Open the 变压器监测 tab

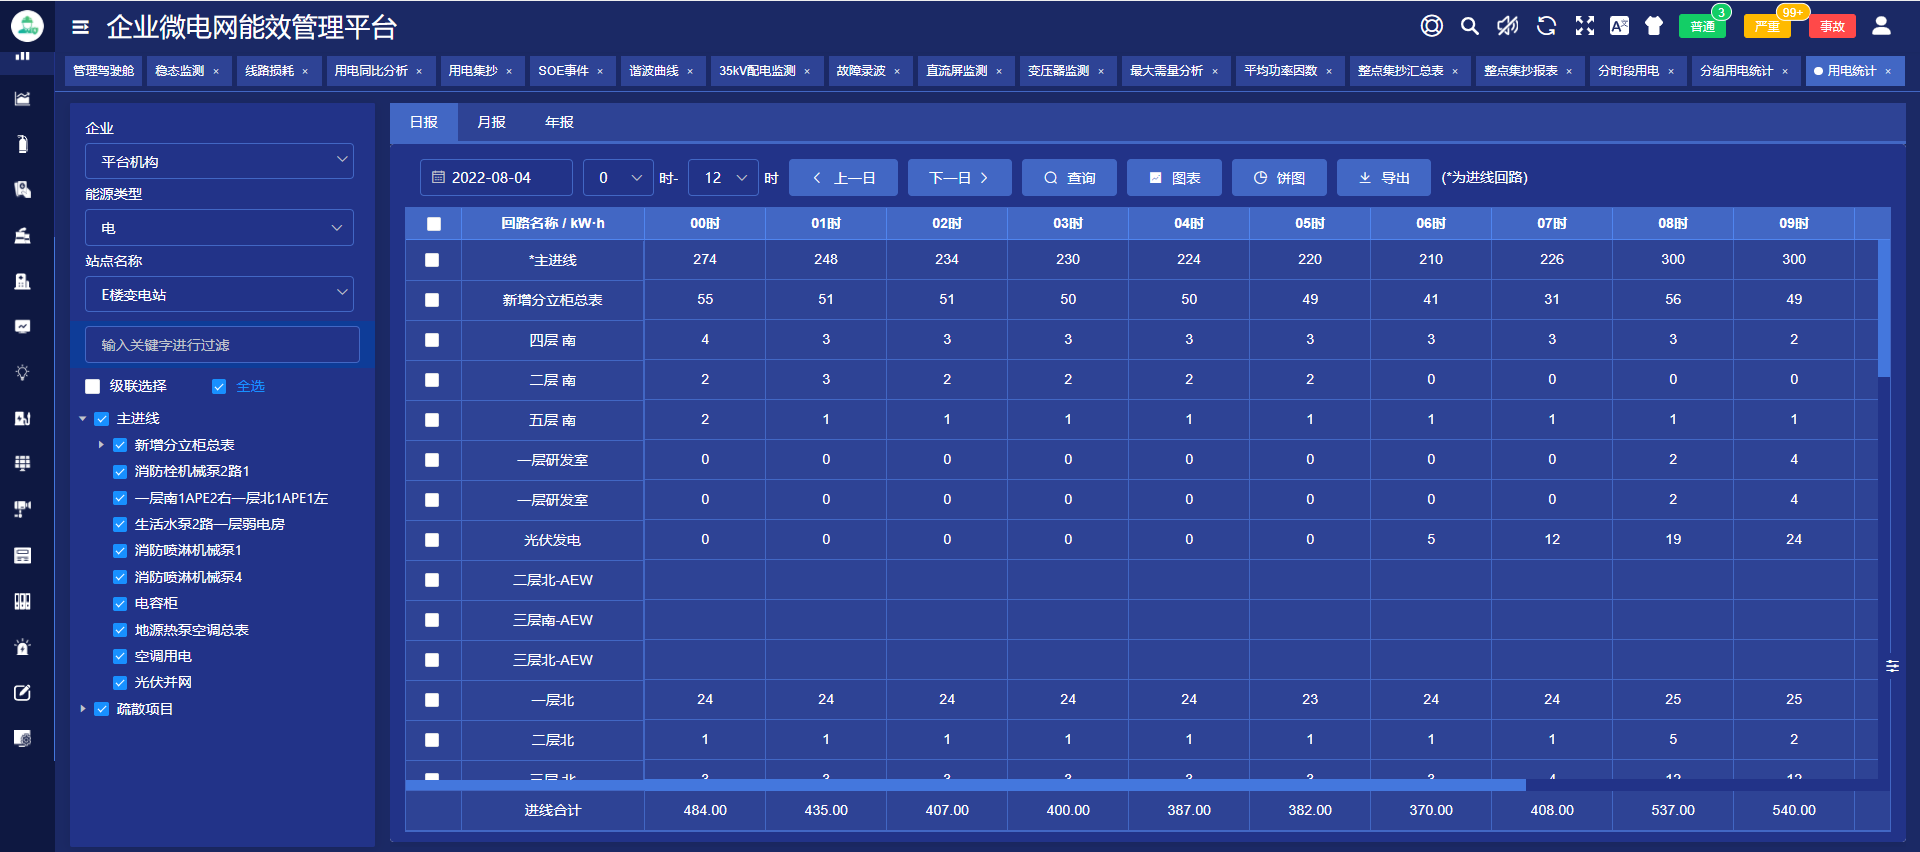click(x=1058, y=71)
